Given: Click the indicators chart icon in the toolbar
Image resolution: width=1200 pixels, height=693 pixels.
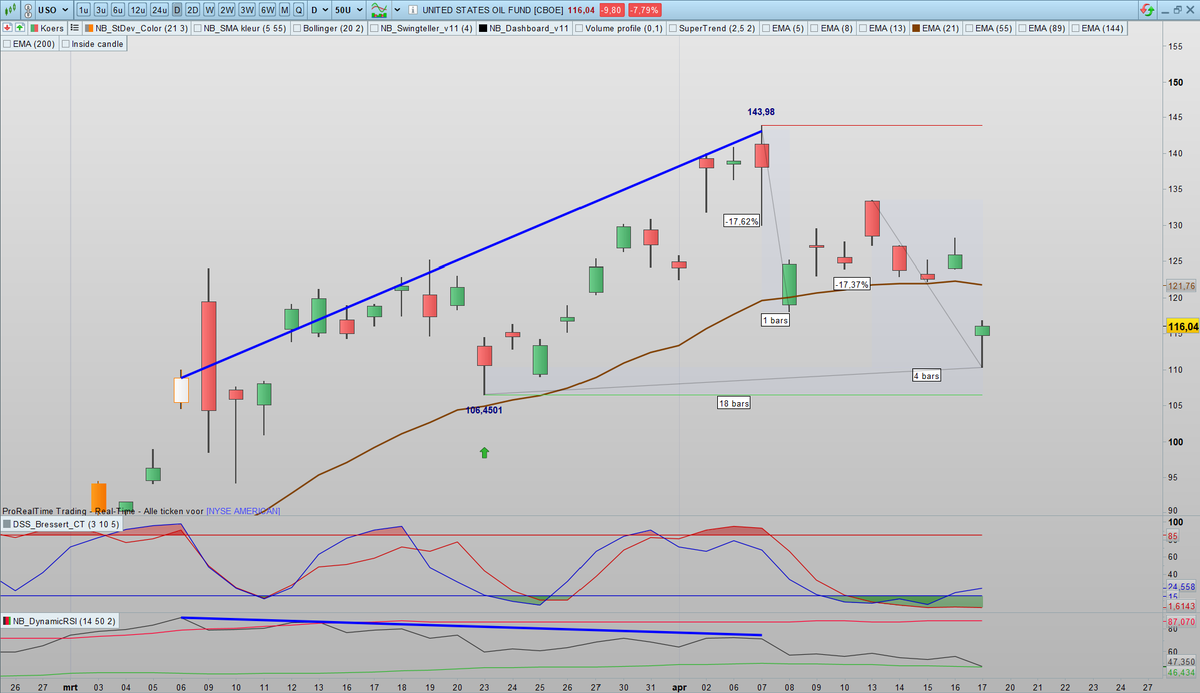Looking at the screenshot, I should tap(379, 10).
